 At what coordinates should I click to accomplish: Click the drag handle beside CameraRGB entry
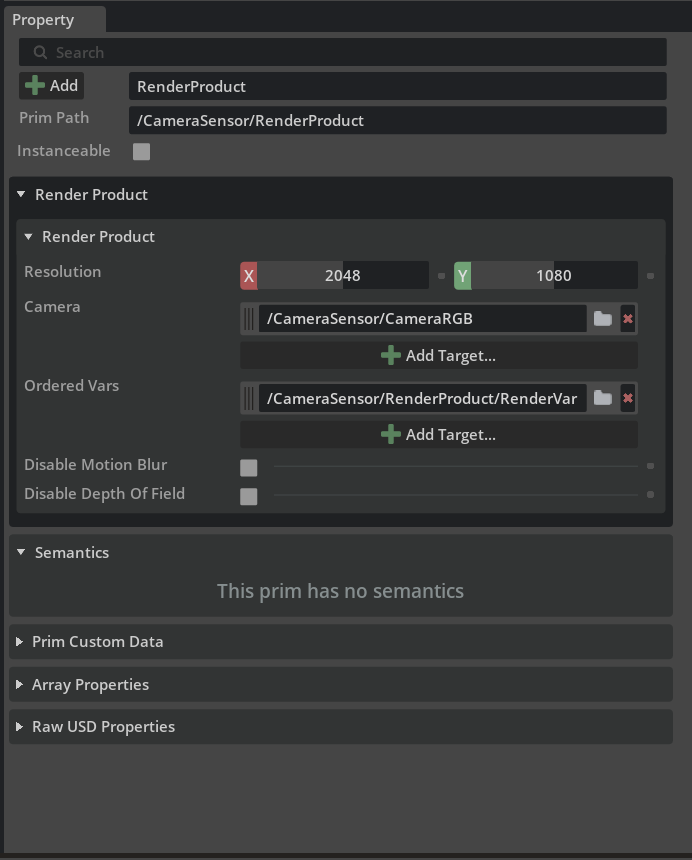(249, 319)
